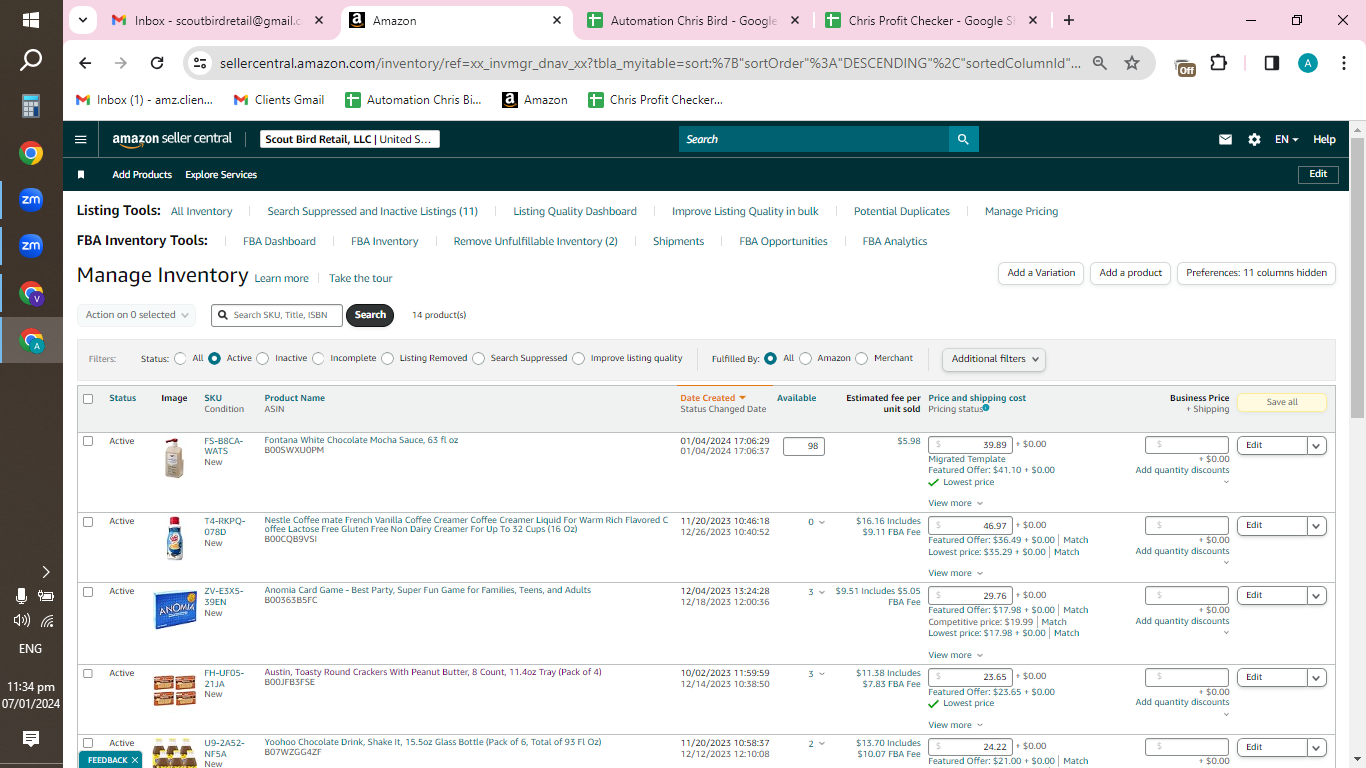Open the Listing Quality Dashboard link
1366x768 pixels.
[x=575, y=212]
